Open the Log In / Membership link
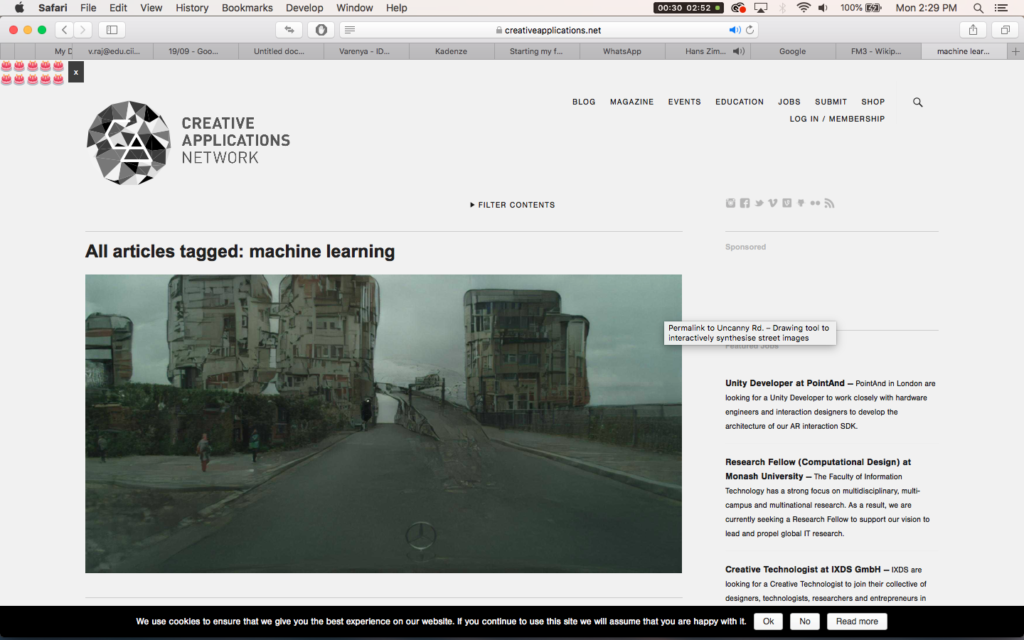Screen dimensions: 1024x640 tap(836, 119)
